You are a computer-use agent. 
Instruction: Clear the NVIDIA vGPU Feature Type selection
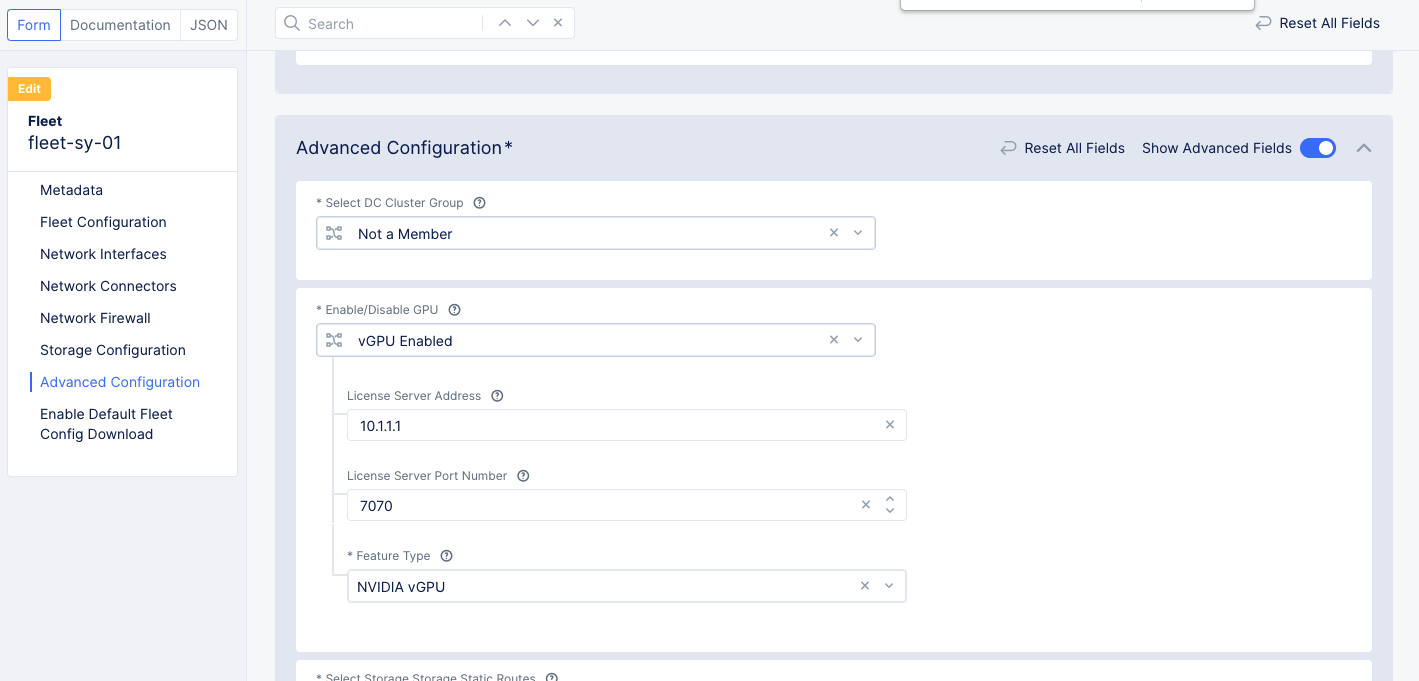pyautogui.click(x=864, y=585)
